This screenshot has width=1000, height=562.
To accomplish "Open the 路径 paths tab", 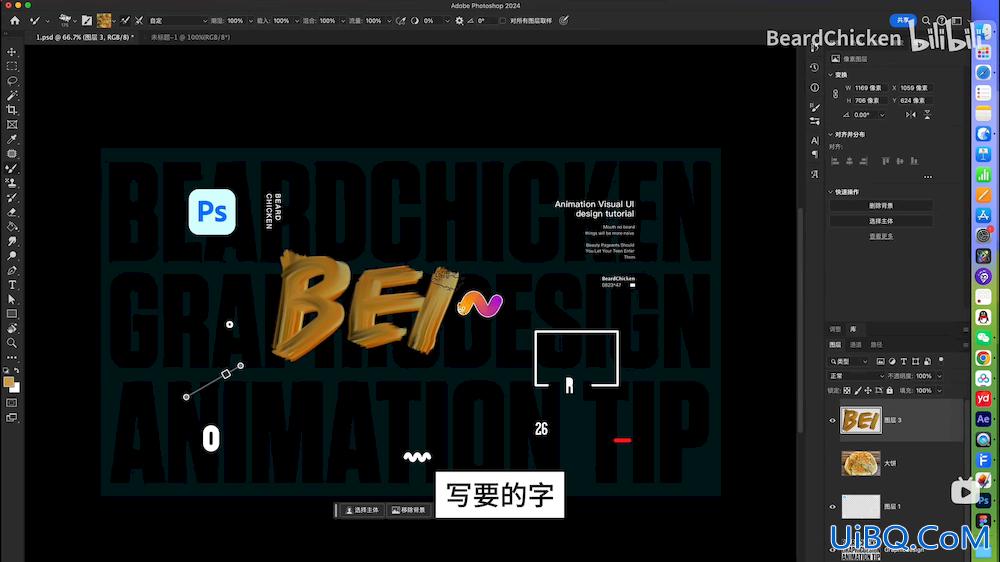I will (x=876, y=344).
